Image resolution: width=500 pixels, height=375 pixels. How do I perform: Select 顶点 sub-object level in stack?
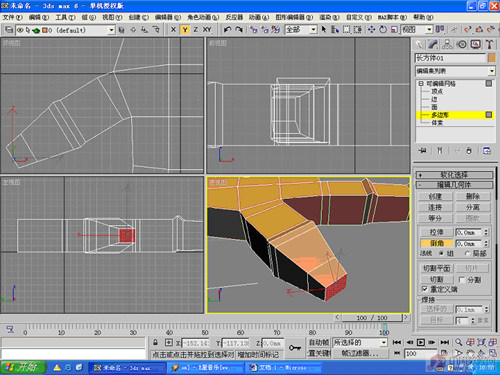tap(437, 91)
